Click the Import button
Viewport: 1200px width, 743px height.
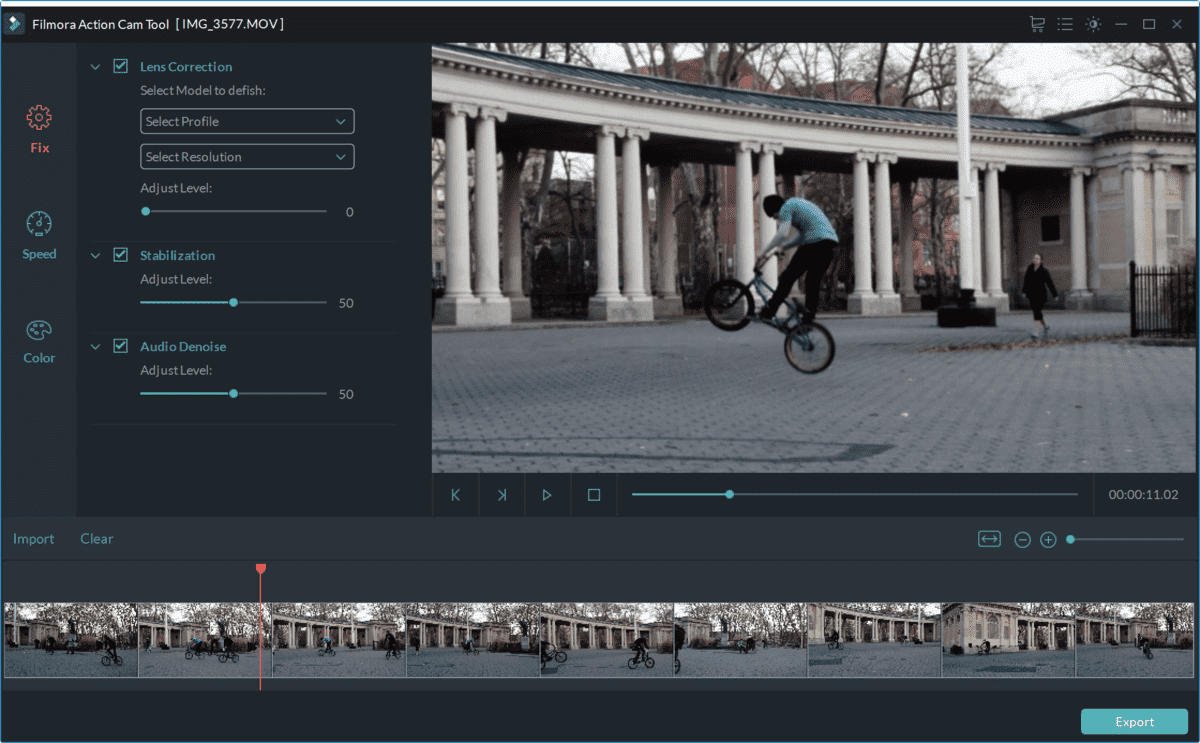[x=34, y=539]
